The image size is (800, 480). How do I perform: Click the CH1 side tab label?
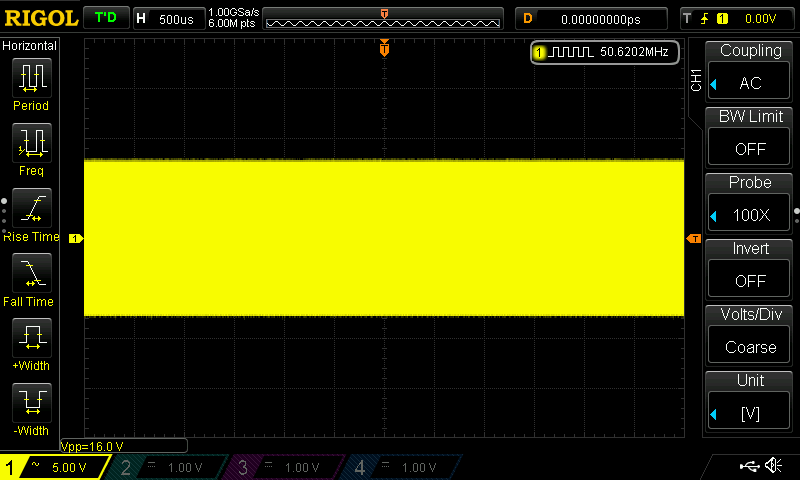click(x=696, y=80)
